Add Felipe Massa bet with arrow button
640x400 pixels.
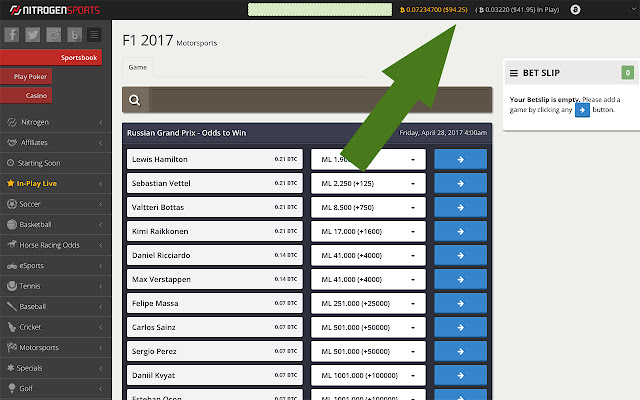[460, 303]
